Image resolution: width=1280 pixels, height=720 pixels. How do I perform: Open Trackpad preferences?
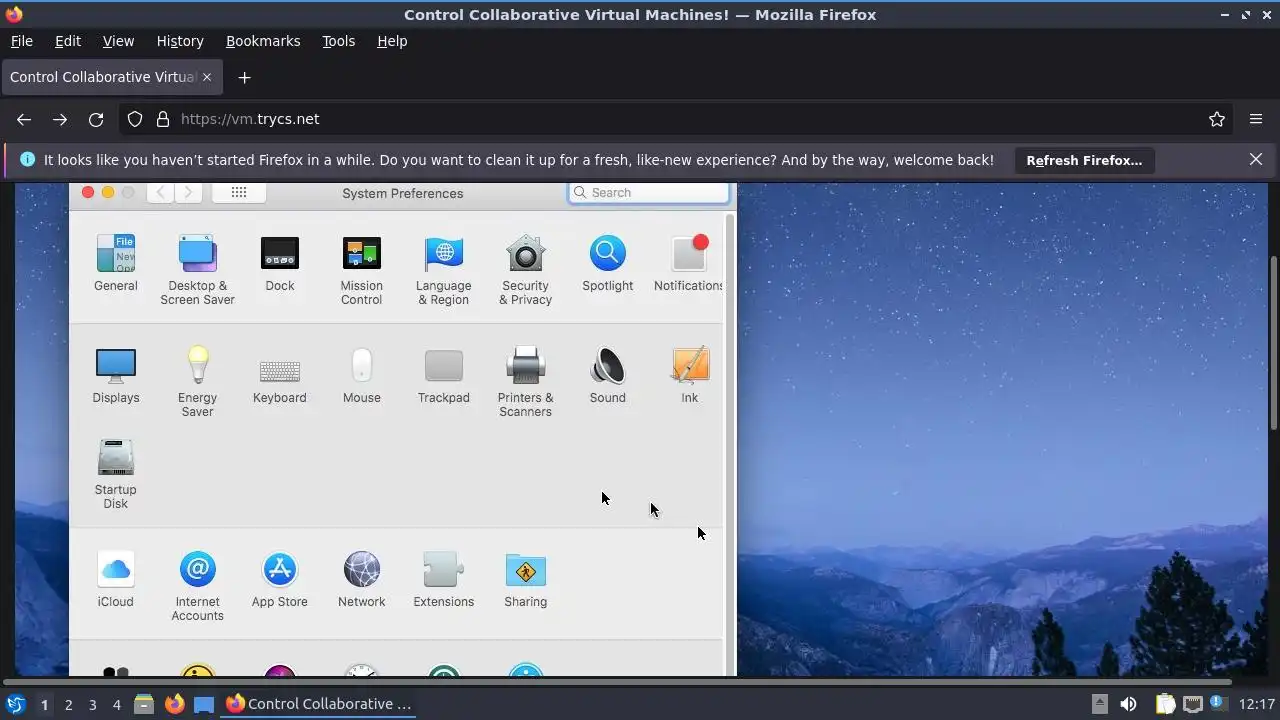click(x=443, y=375)
